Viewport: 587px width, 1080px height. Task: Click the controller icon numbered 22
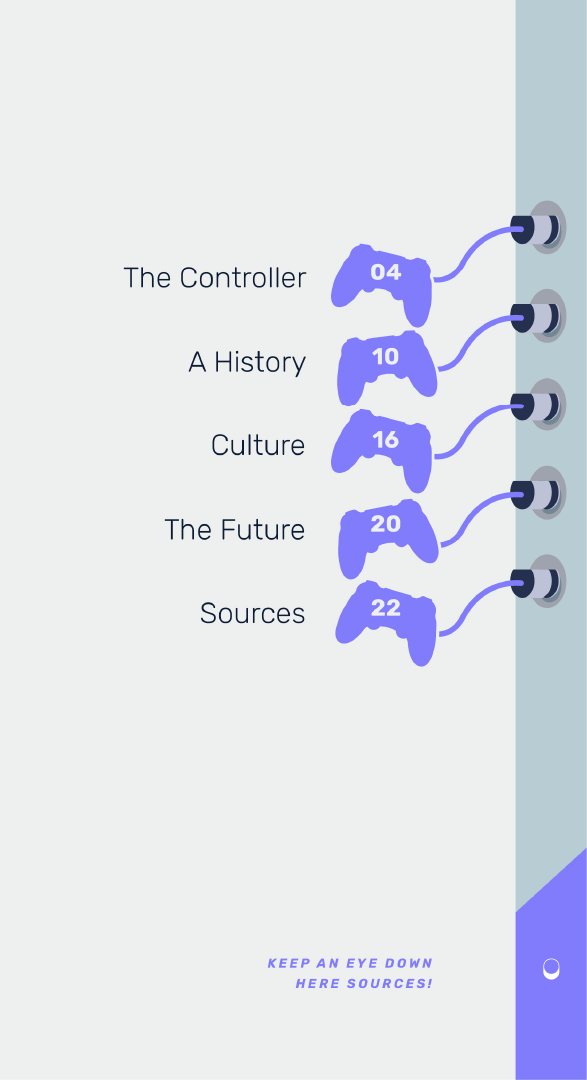click(x=386, y=623)
